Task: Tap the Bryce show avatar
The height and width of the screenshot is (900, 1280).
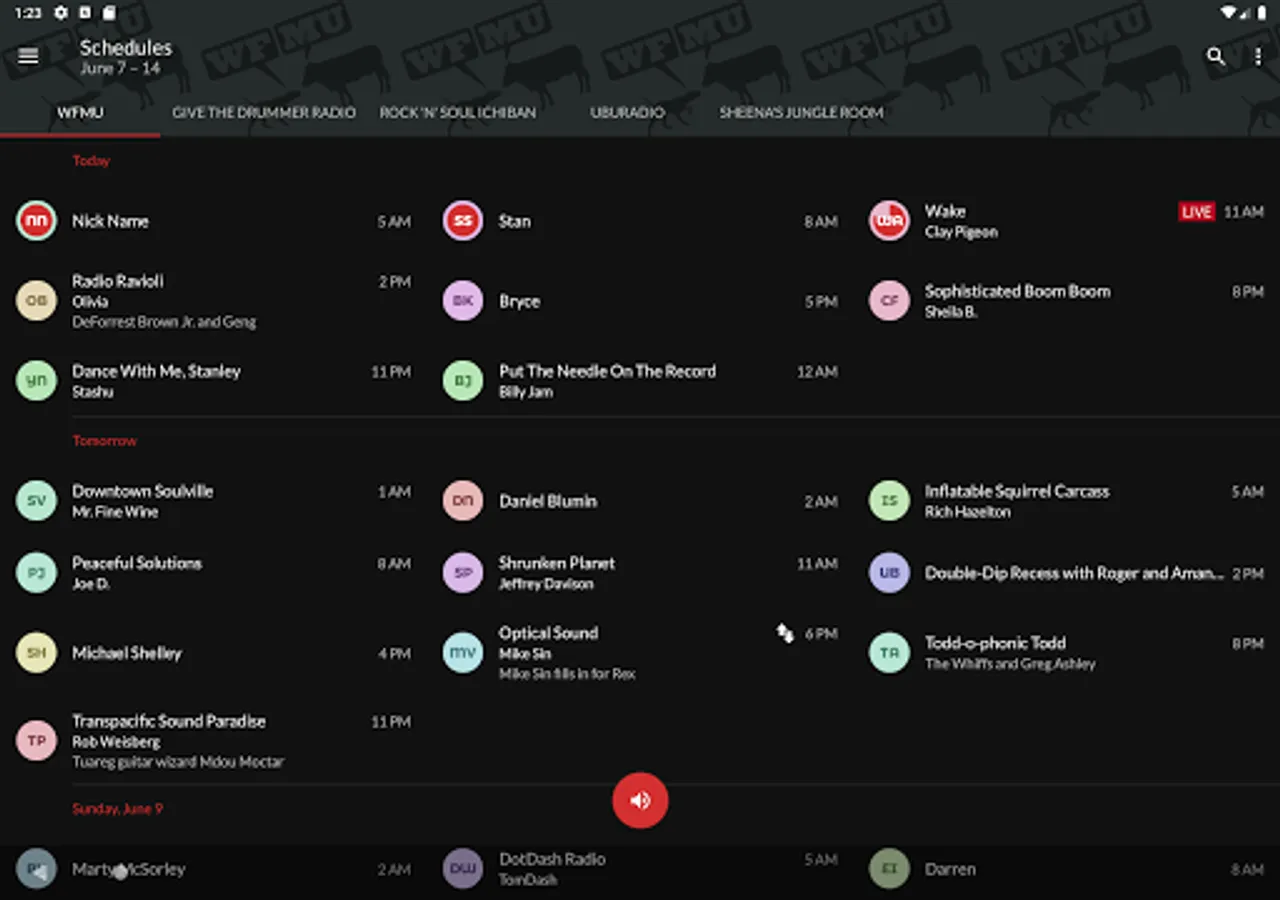Action: click(463, 301)
